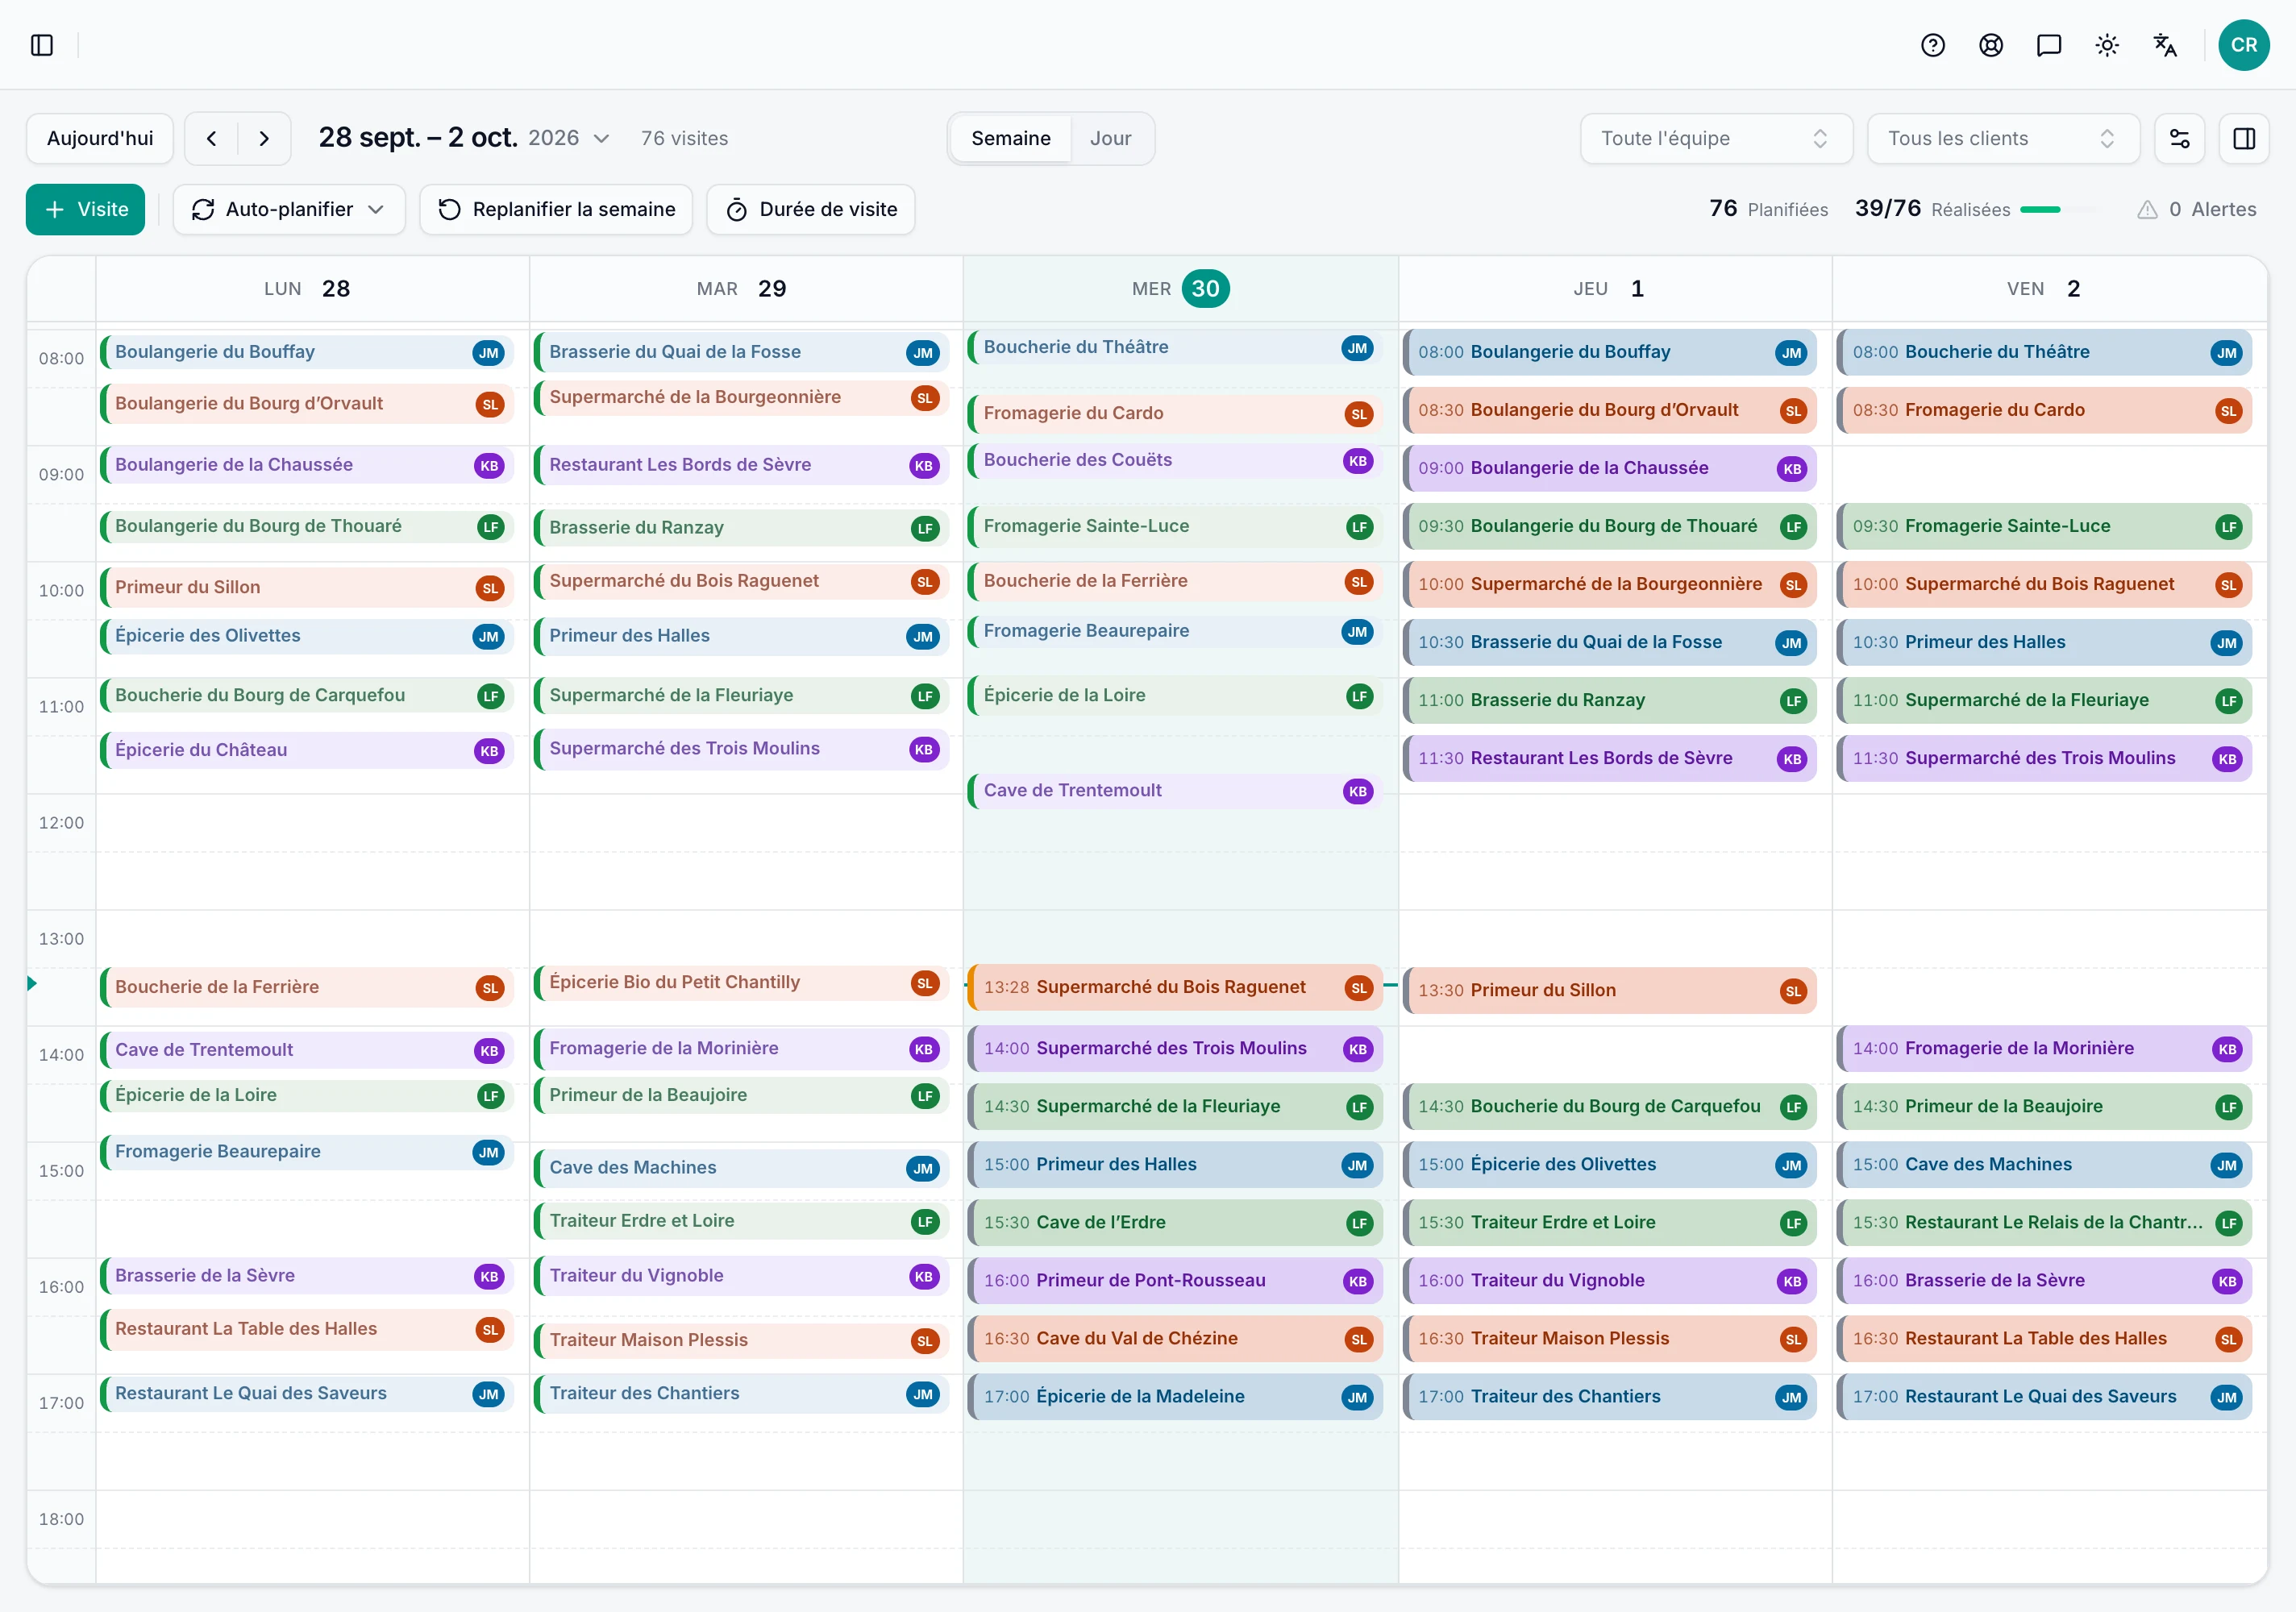The image size is (2296, 1612).
Task: Click KB badge on Cave de Trentemoult Wednesday
Action: (1357, 791)
